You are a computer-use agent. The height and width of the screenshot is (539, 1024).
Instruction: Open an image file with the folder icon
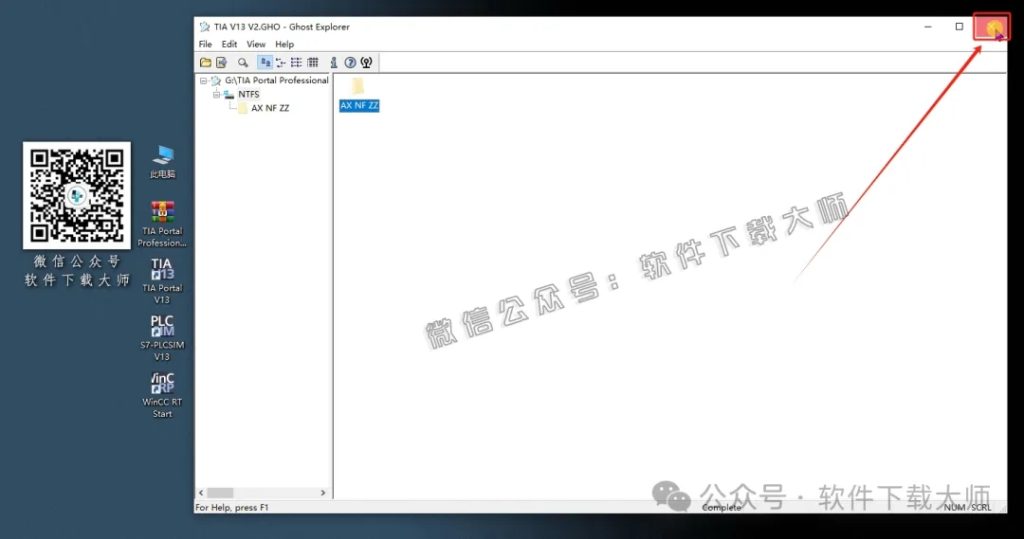[206, 63]
